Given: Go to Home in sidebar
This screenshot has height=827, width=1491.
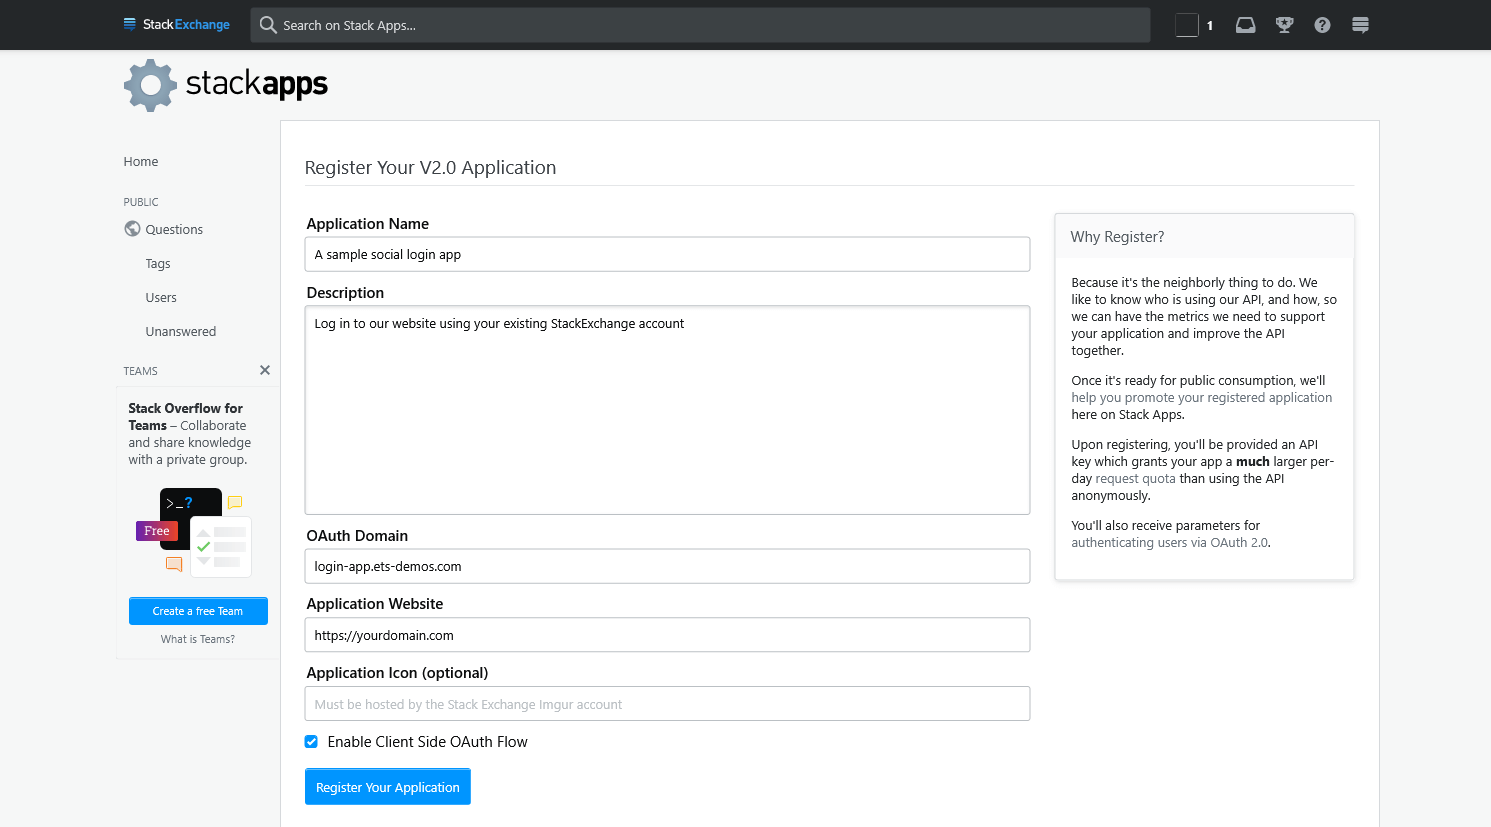Looking at the screenshot, I should [x=141, y=162].
